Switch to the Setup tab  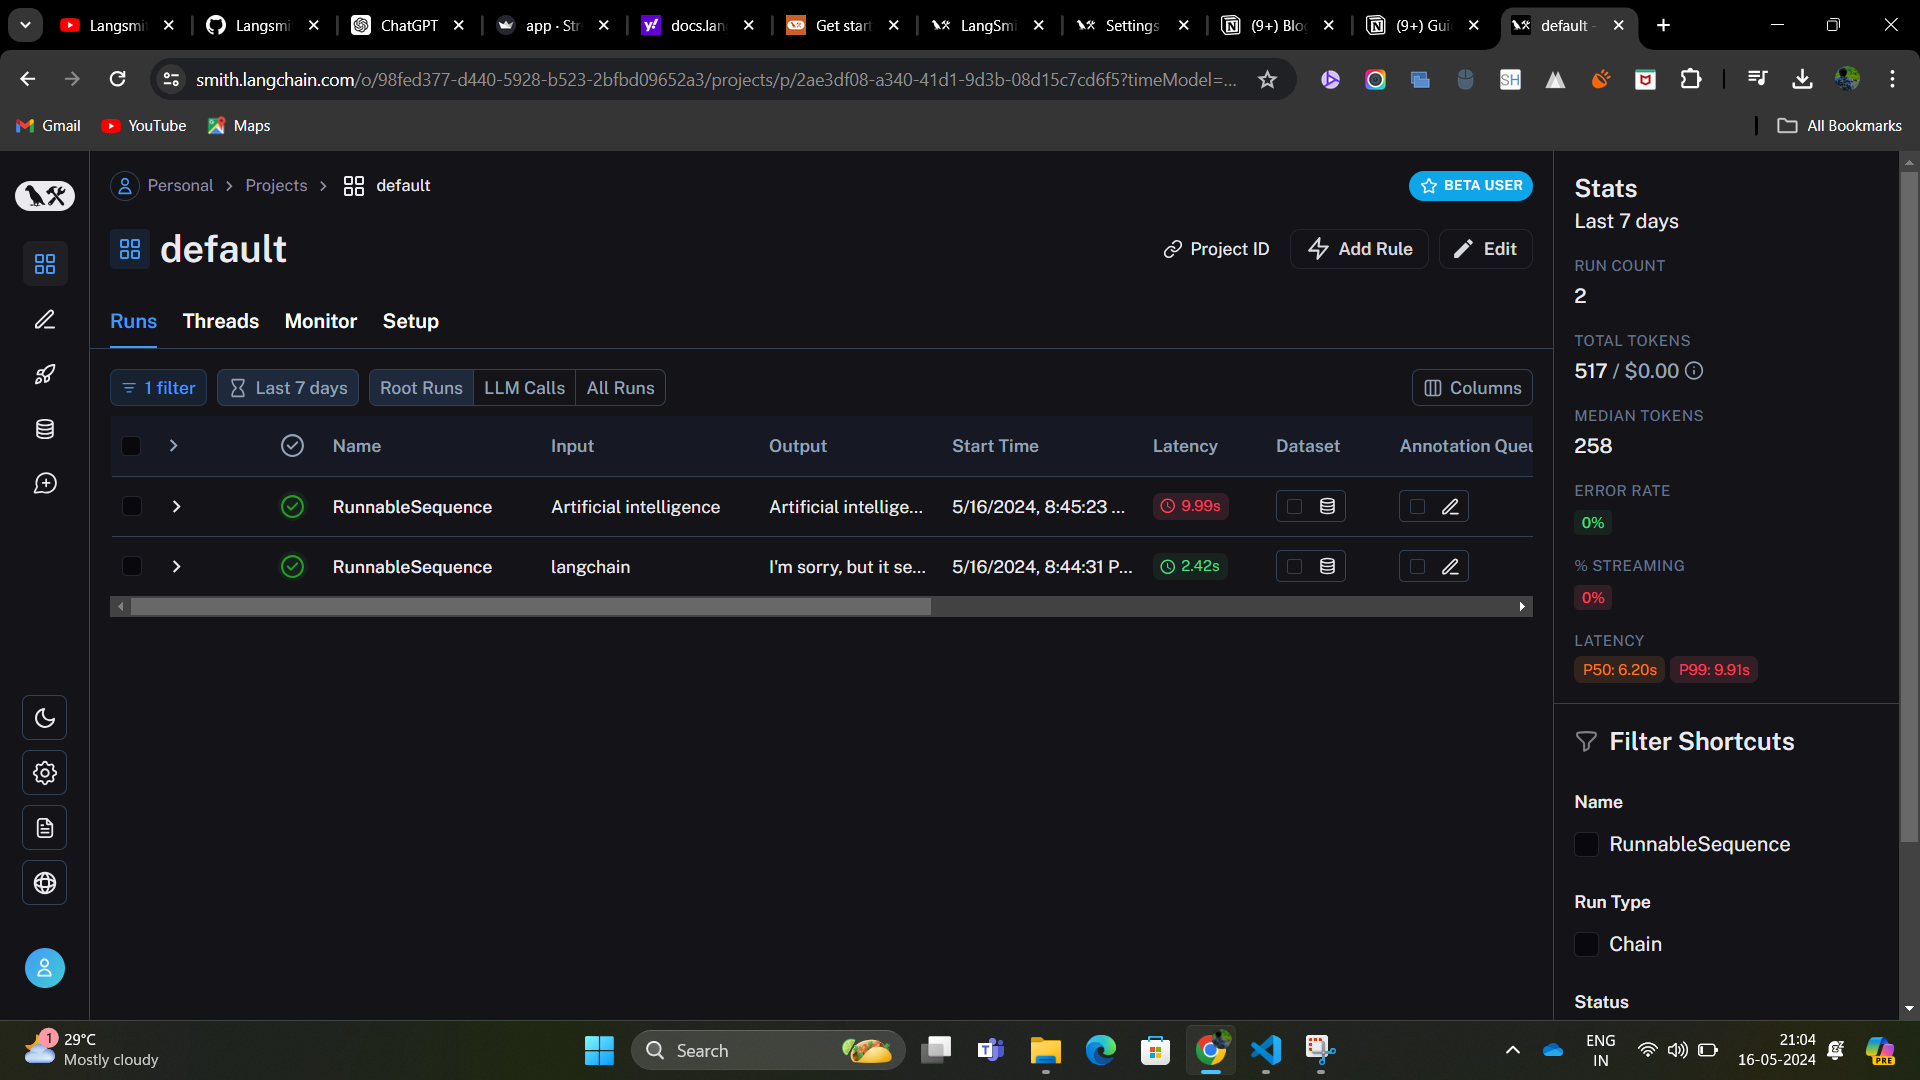[411, 321]
